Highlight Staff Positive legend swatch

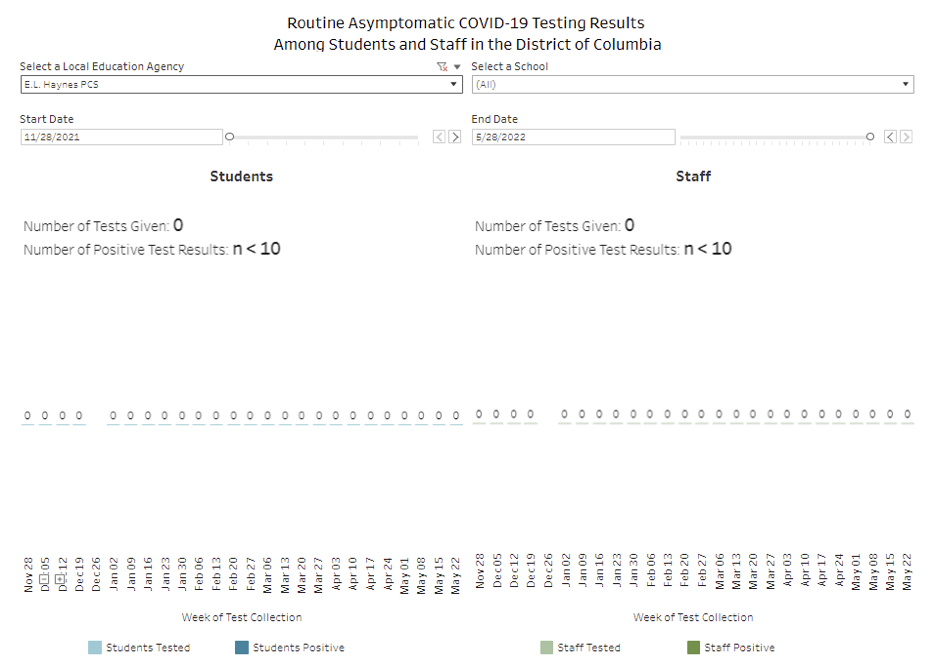click(x=693, y=648)
